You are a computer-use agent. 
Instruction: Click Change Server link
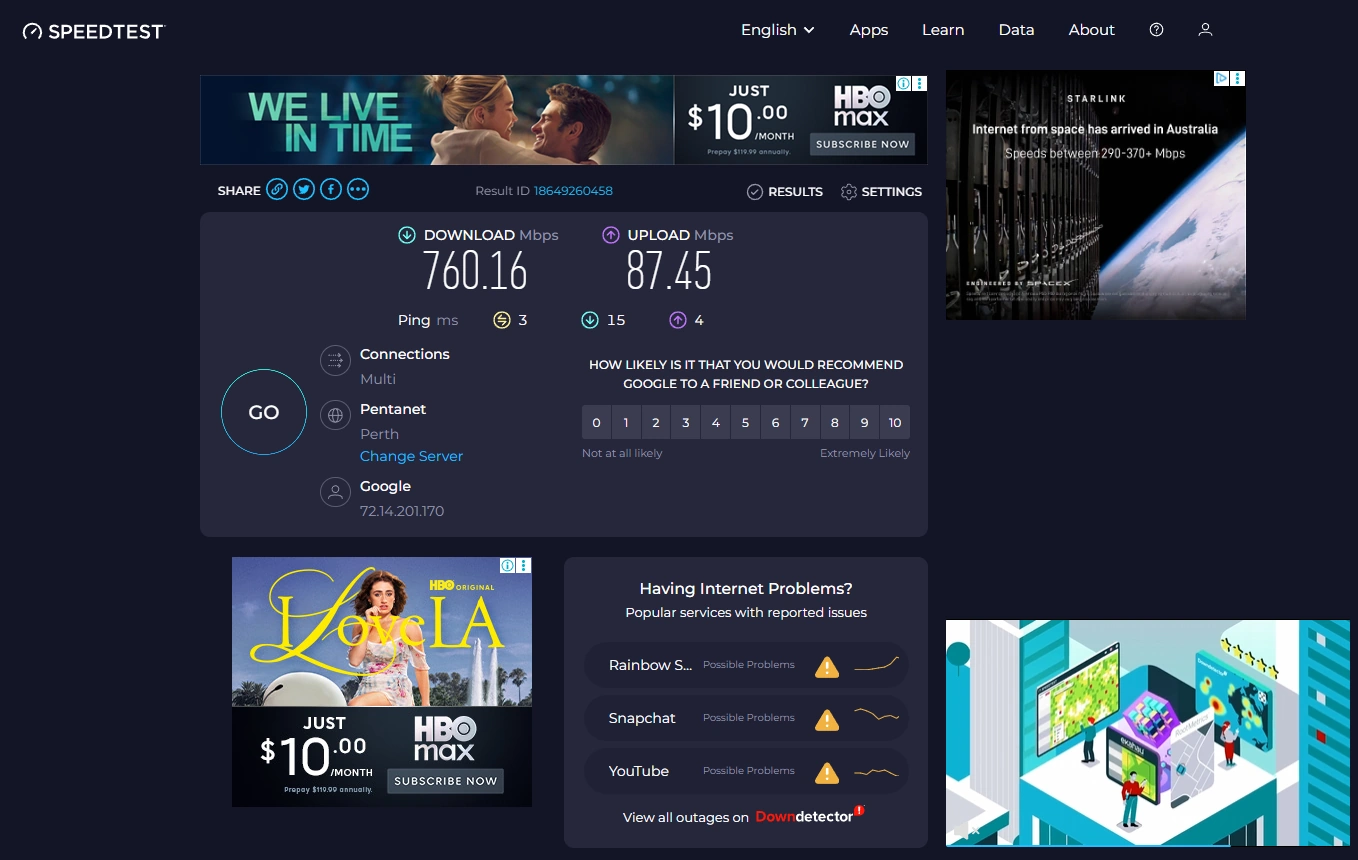pyautogui.click(x=411, y=456)
